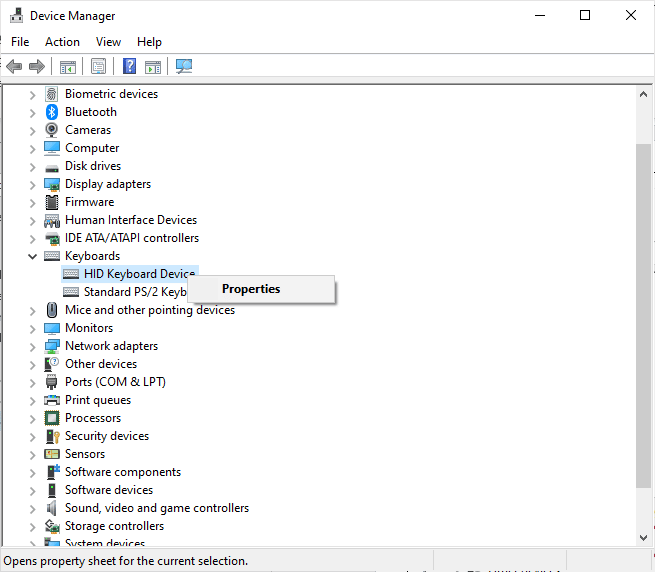
Task: Open the View menu
Action: pos(108,42)
